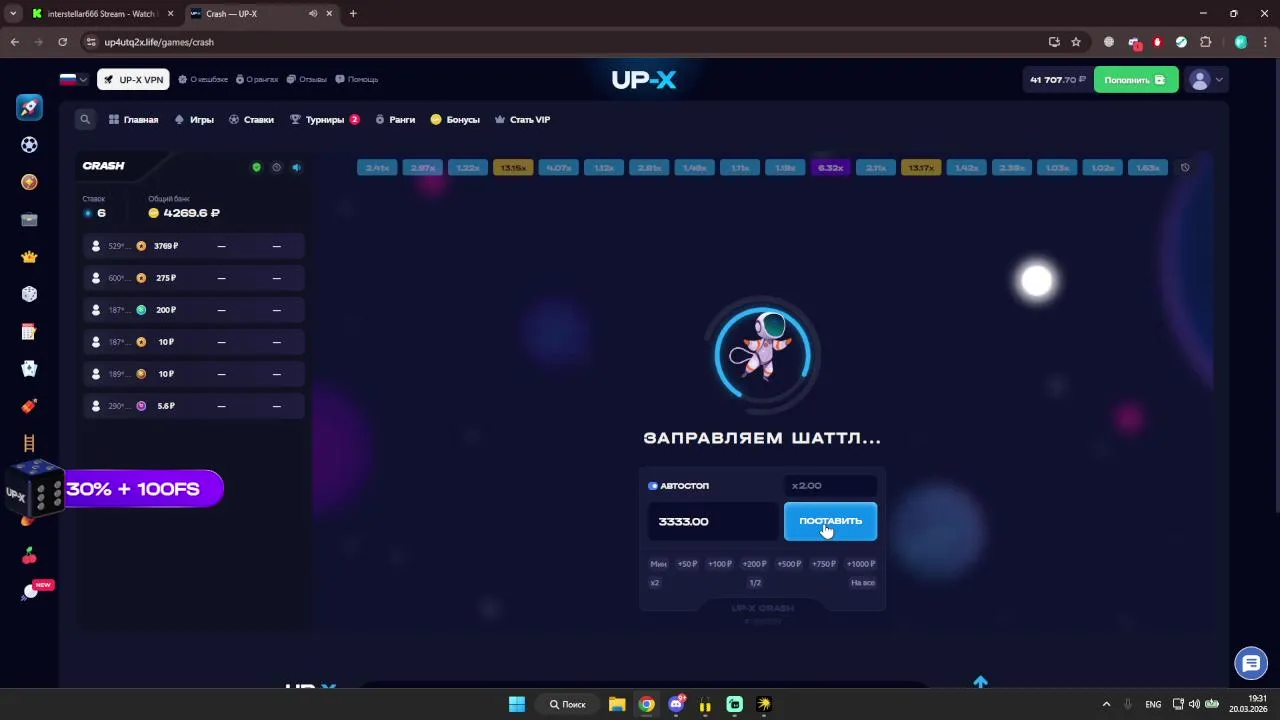This screenshot has width=1280, height=720.
Task: Open the briefcase icon in sidebar
Action: 29,220
